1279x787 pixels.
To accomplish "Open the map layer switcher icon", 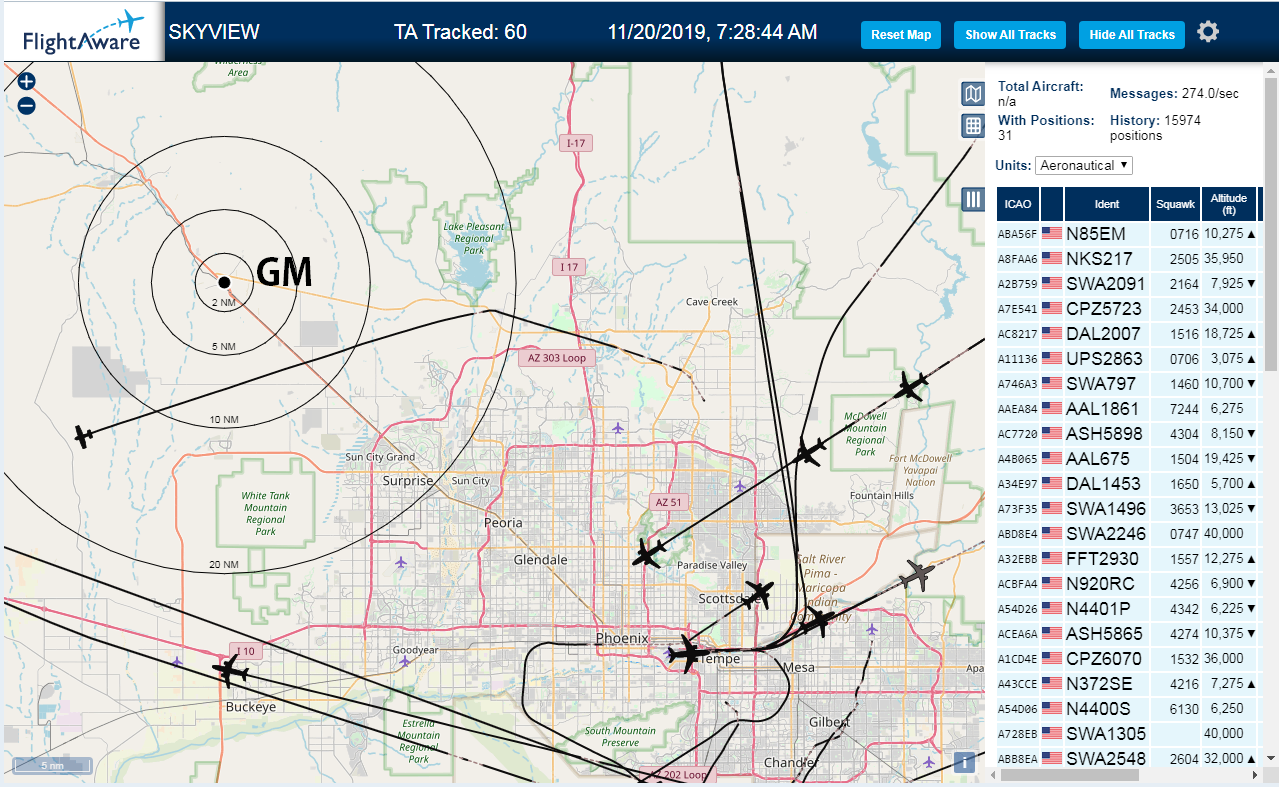I will tap(973, 94).
